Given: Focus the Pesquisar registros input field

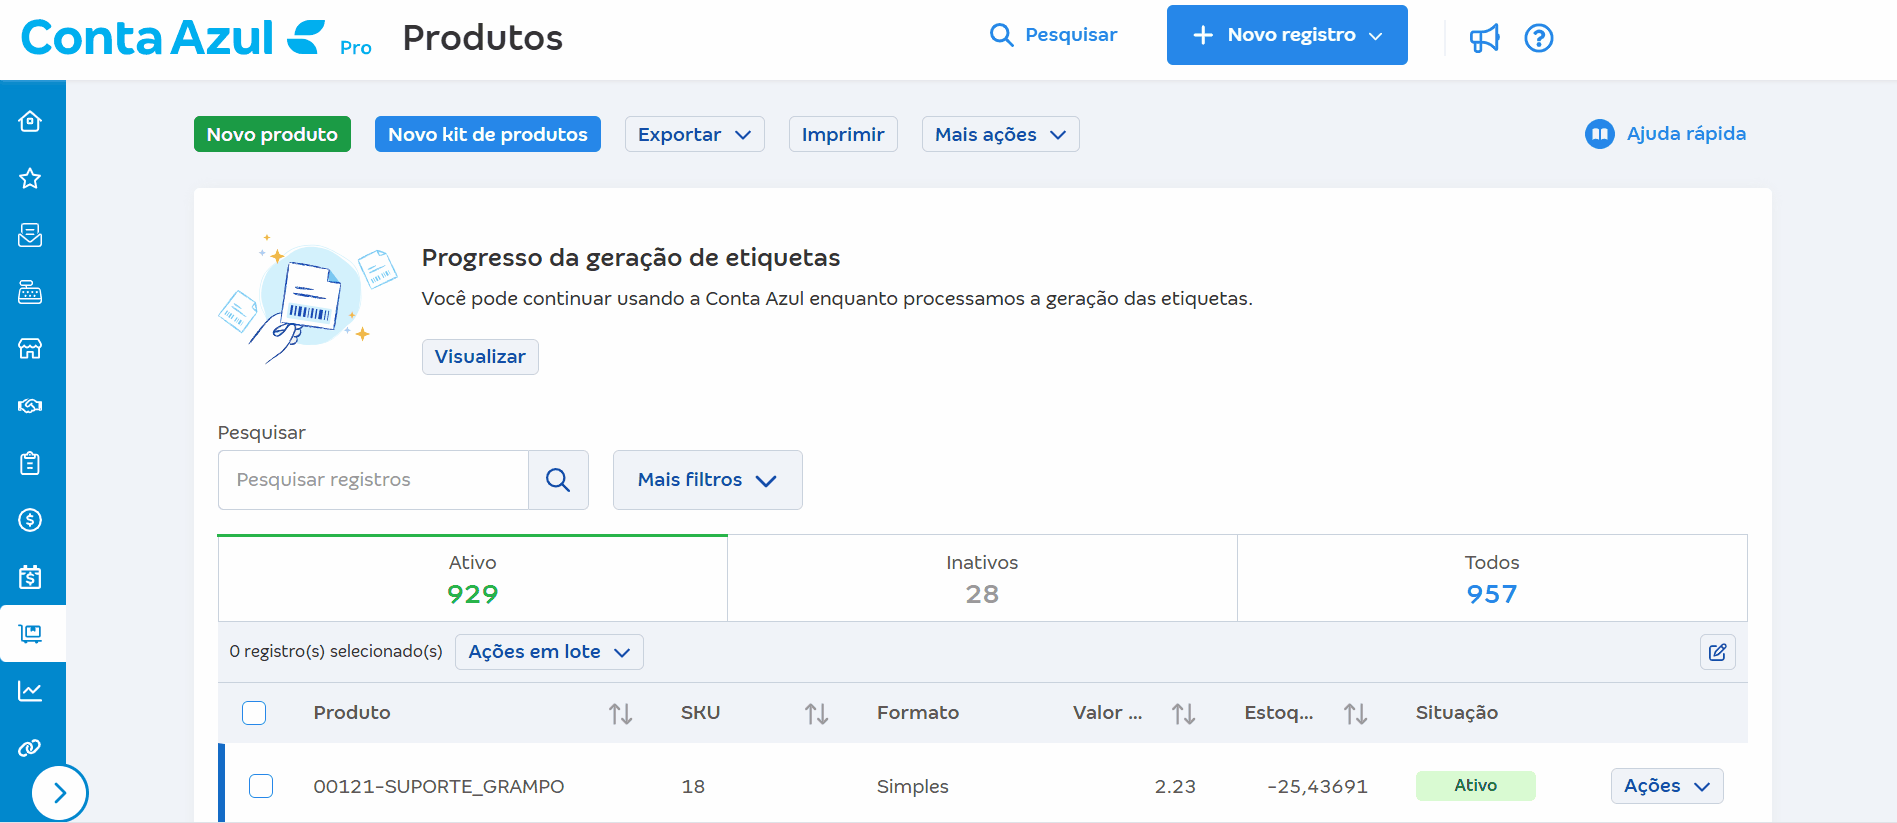Looking at the screenshot, I should click(x=373, y=480).
